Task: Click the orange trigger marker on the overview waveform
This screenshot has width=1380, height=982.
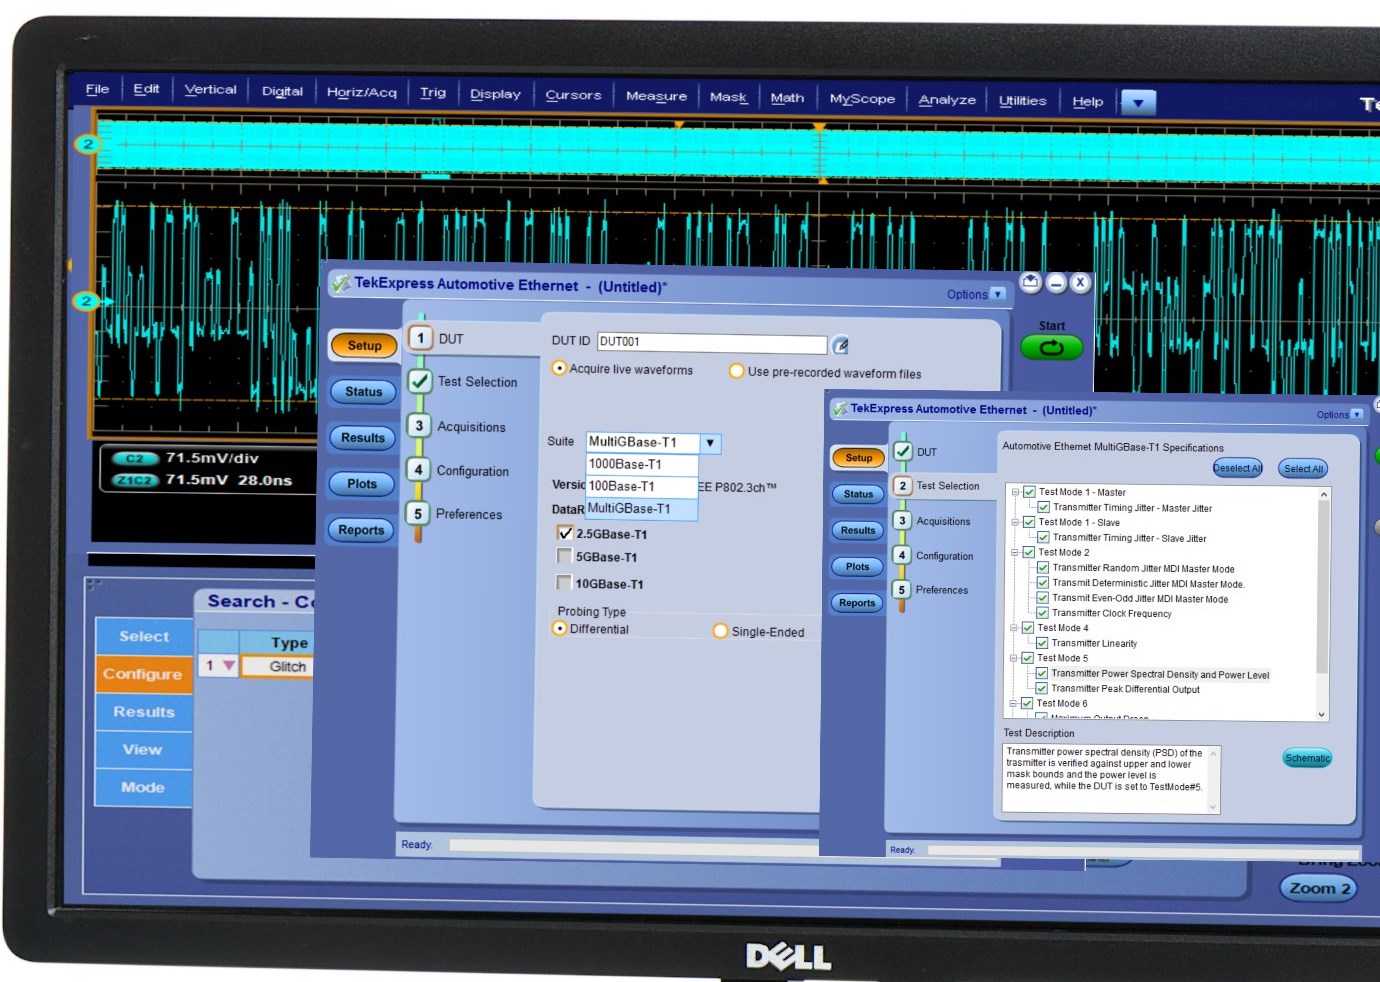Action: pos(679,125)
